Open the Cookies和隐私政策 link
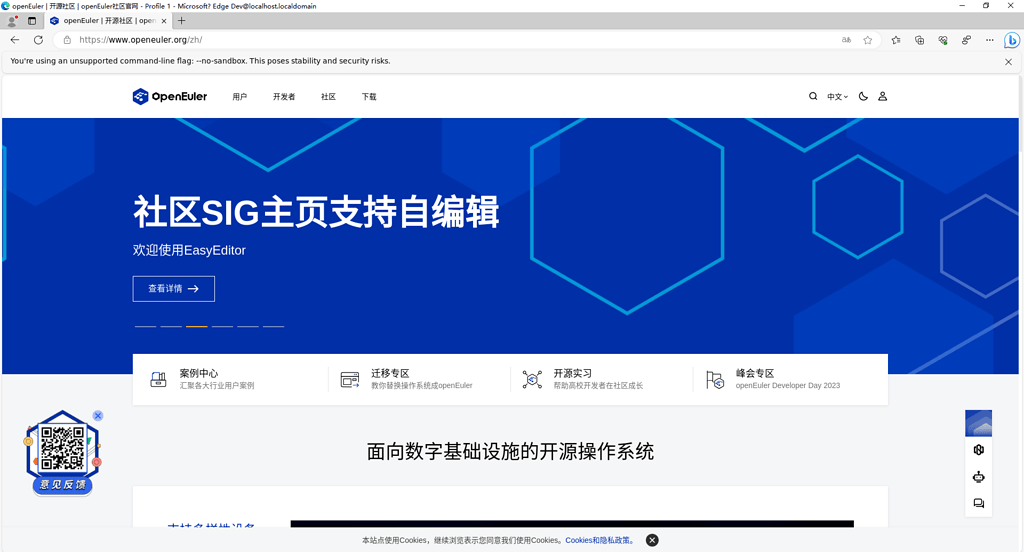The height and width of the screenshot is (552, 1024). tap(600, 540)
